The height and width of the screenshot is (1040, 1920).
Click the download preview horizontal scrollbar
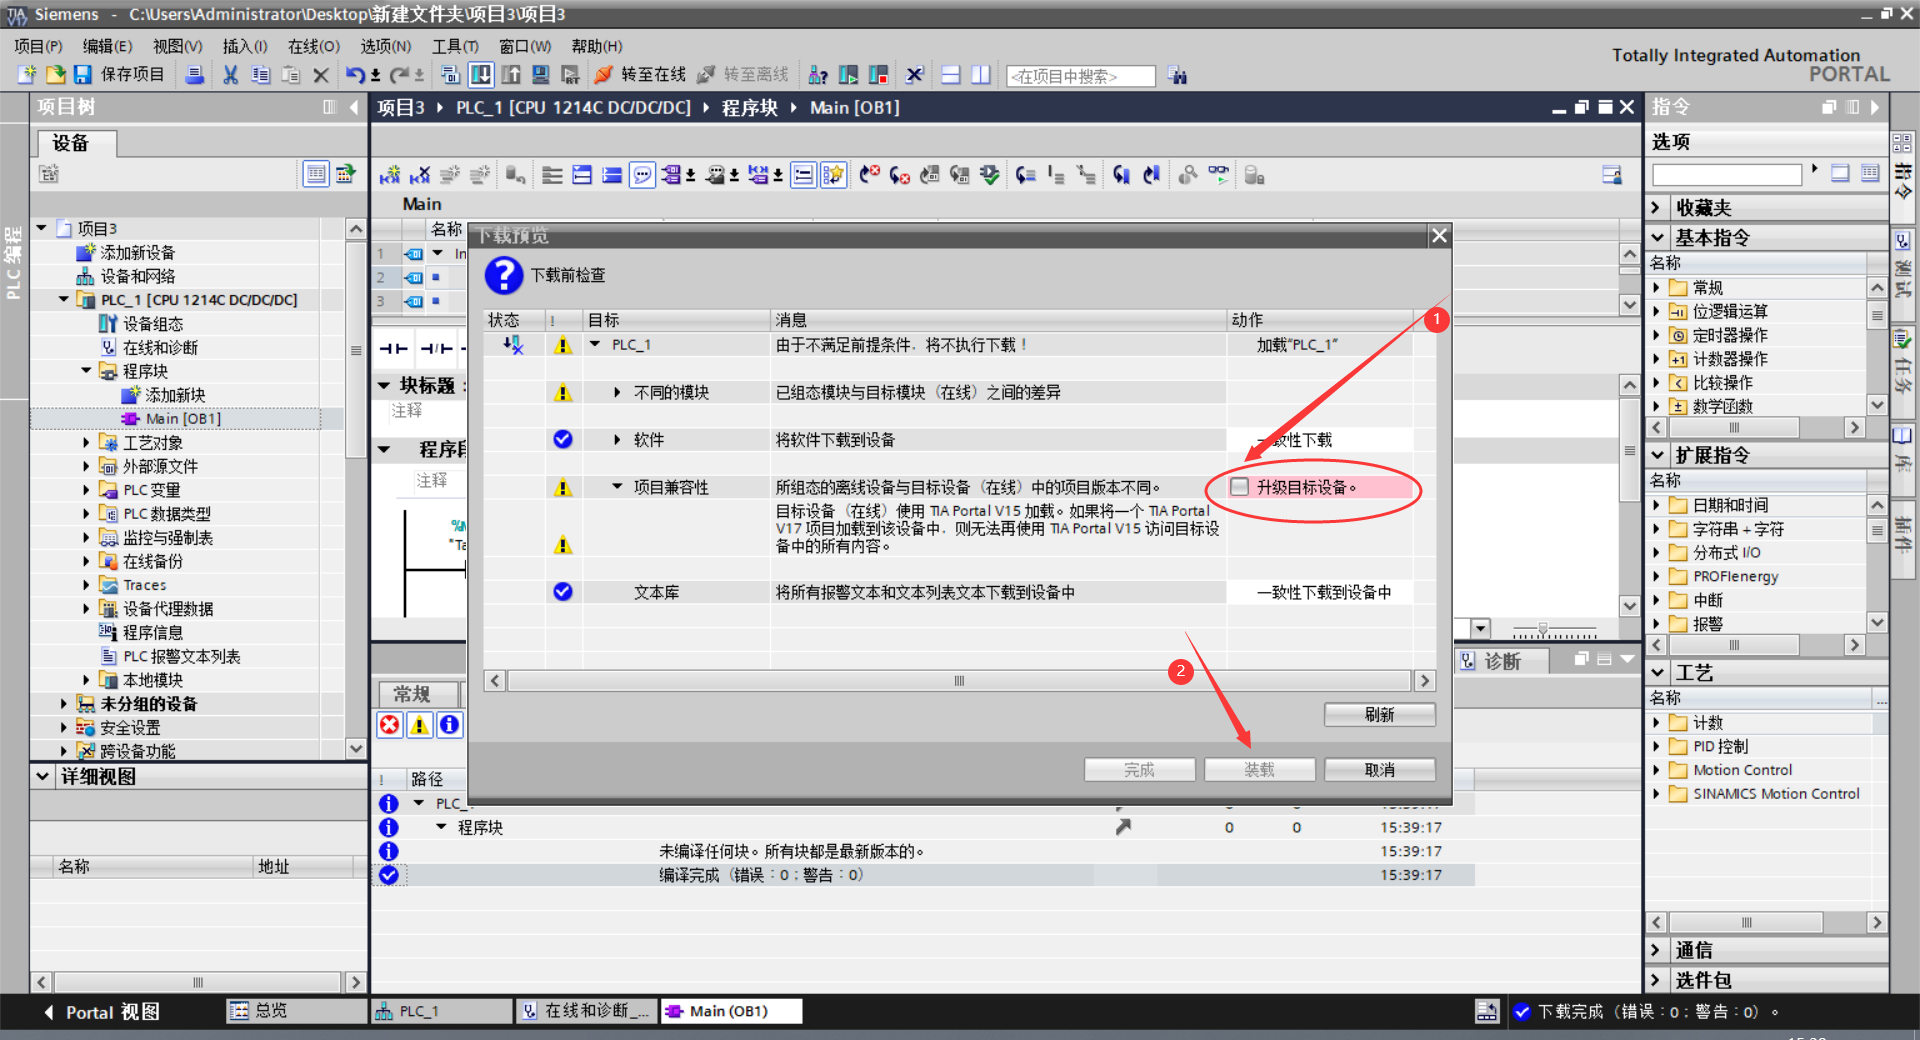pyautogui.click(x=959, y=681)
